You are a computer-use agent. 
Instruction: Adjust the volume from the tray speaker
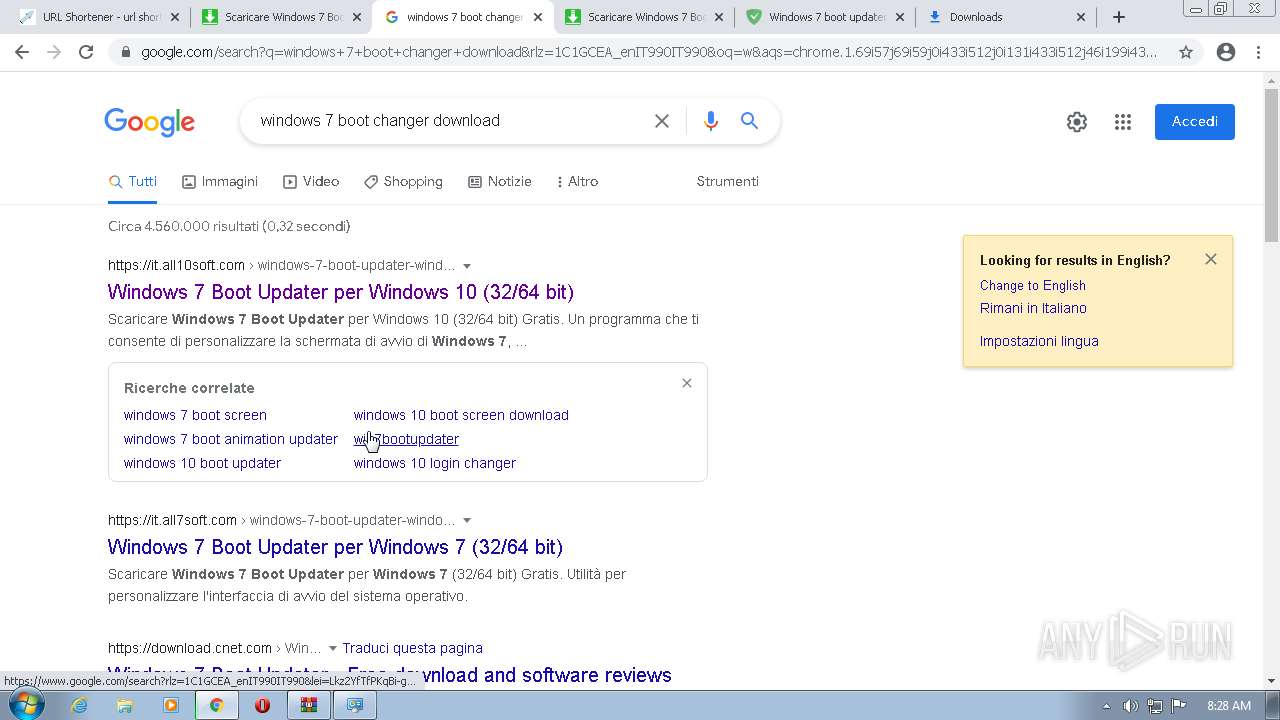click(1130, 706)
